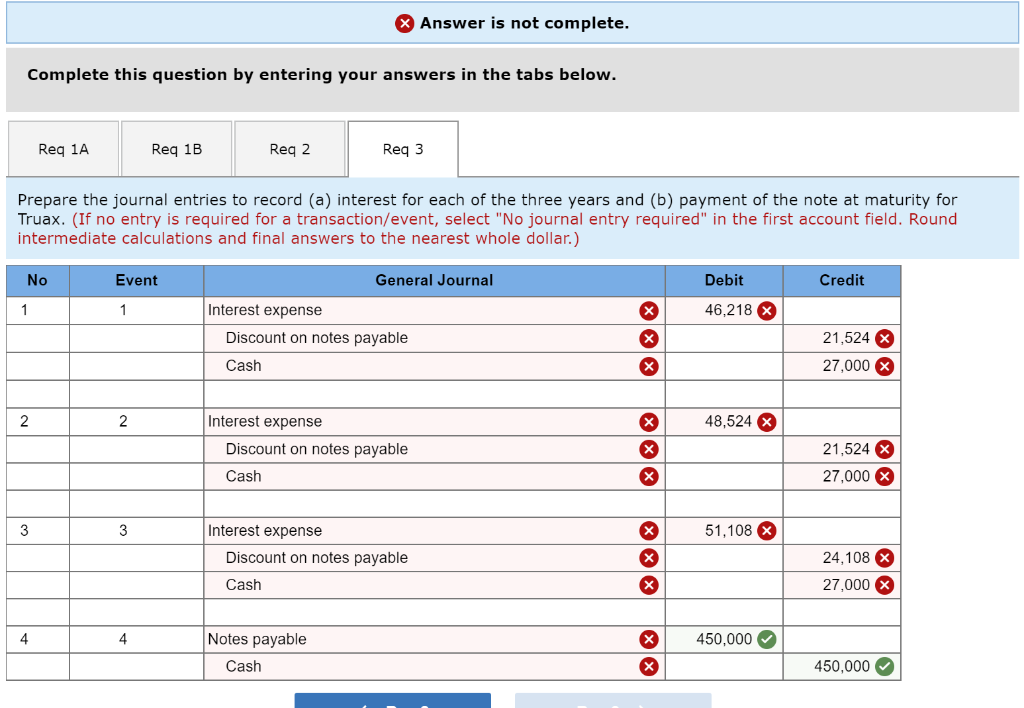The height and width of the screenshot is (708, 1024).
Task: Click the incorrect icon on entry 3 Discount on notes payable account
Action: tap(648, 558)
